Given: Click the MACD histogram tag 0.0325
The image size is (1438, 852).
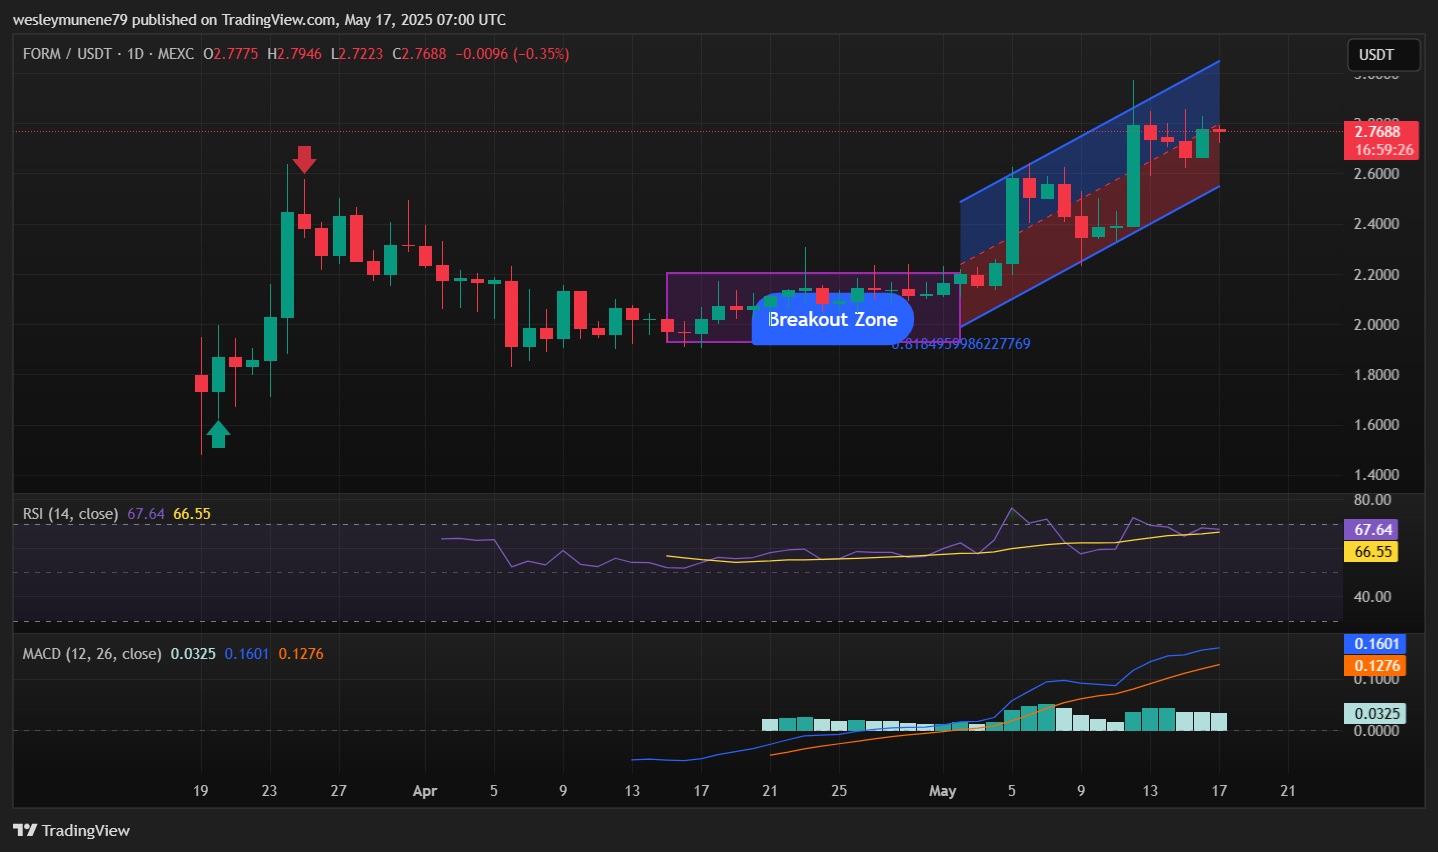Looking at the screenshot, I should [x=1376, y=714].
